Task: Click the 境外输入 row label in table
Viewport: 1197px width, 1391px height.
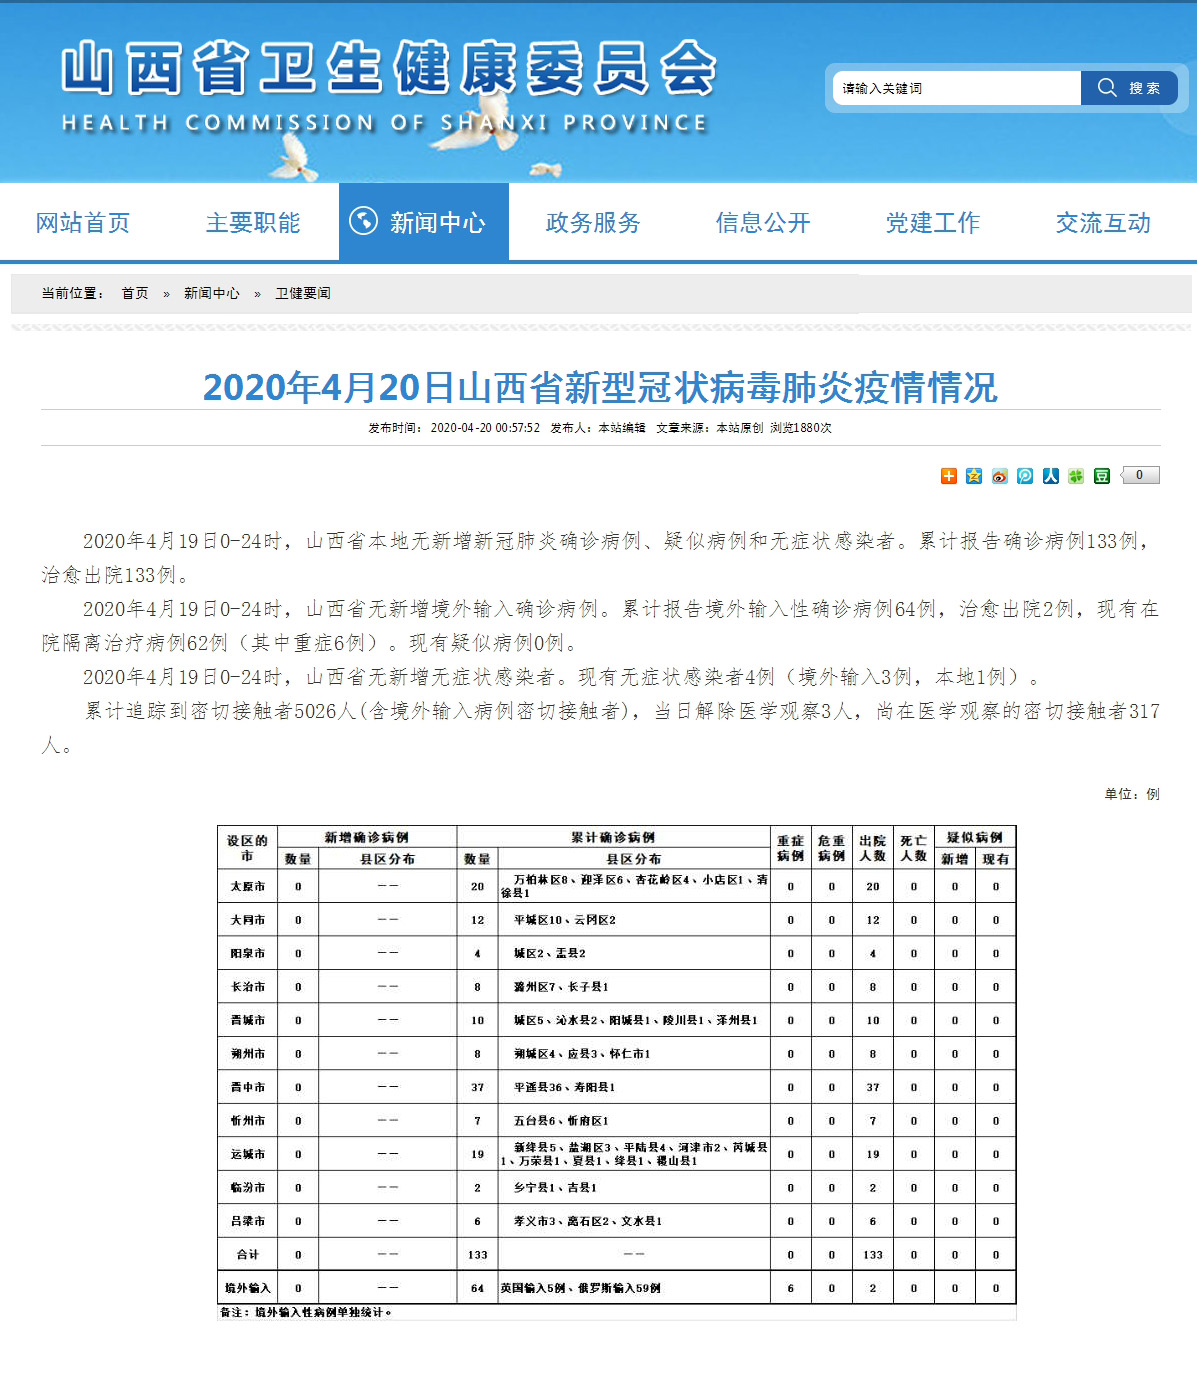Action: (247, 1288)
